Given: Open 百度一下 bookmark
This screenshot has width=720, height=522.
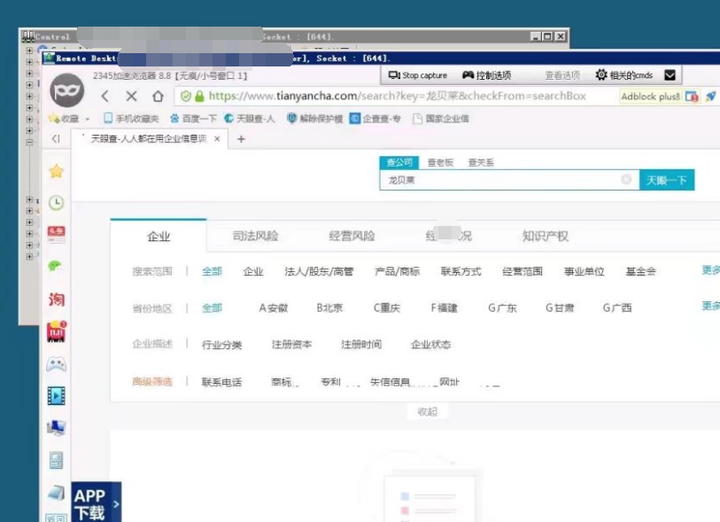Looking at the screenshot, I should [x=193, y=118].
